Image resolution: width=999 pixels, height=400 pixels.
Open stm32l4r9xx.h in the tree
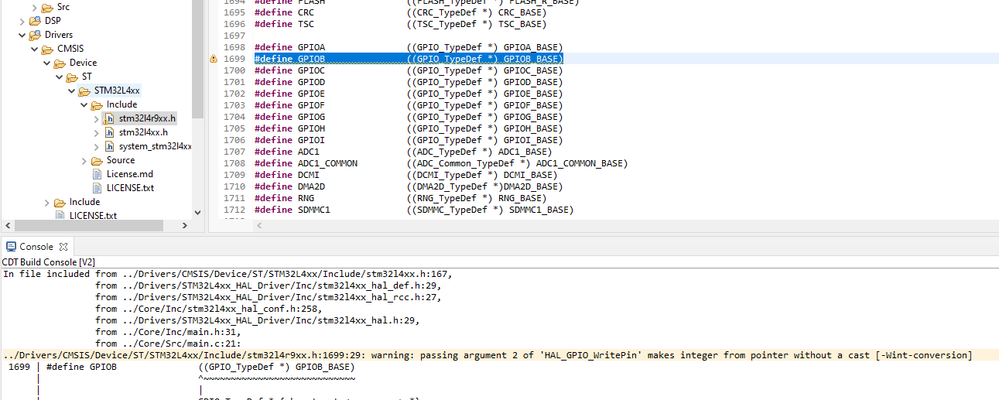pos(147,118)
